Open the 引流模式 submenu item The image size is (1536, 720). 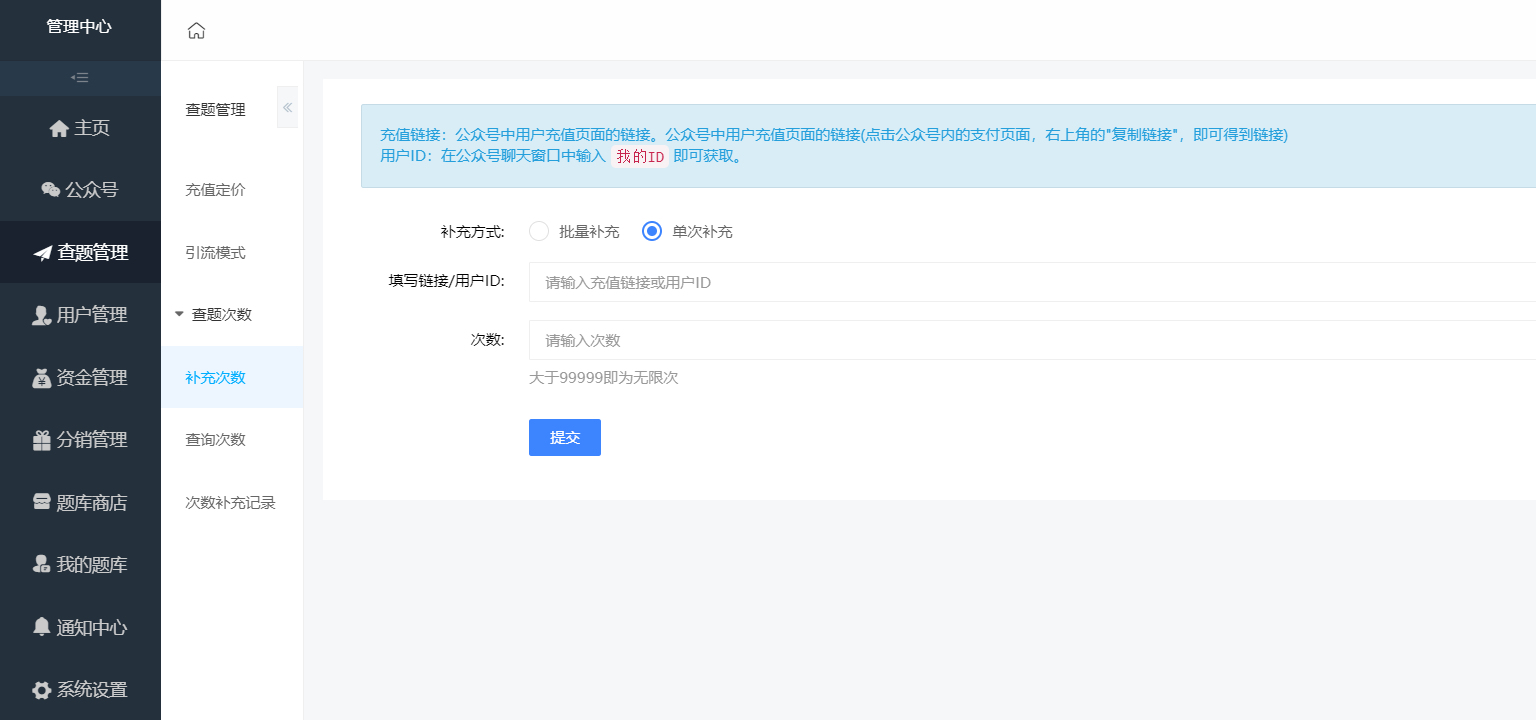point(232,253)
